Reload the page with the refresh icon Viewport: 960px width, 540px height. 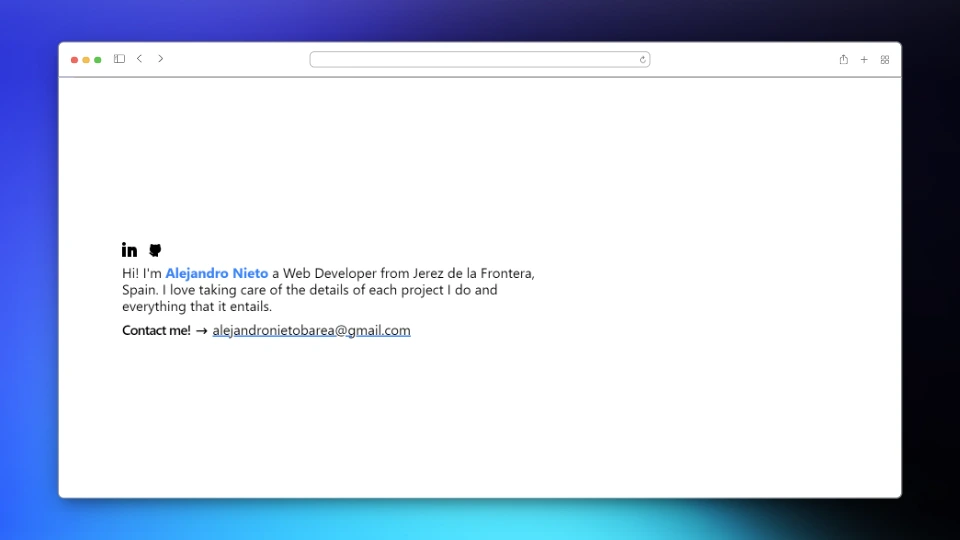(x=643, y=60)
